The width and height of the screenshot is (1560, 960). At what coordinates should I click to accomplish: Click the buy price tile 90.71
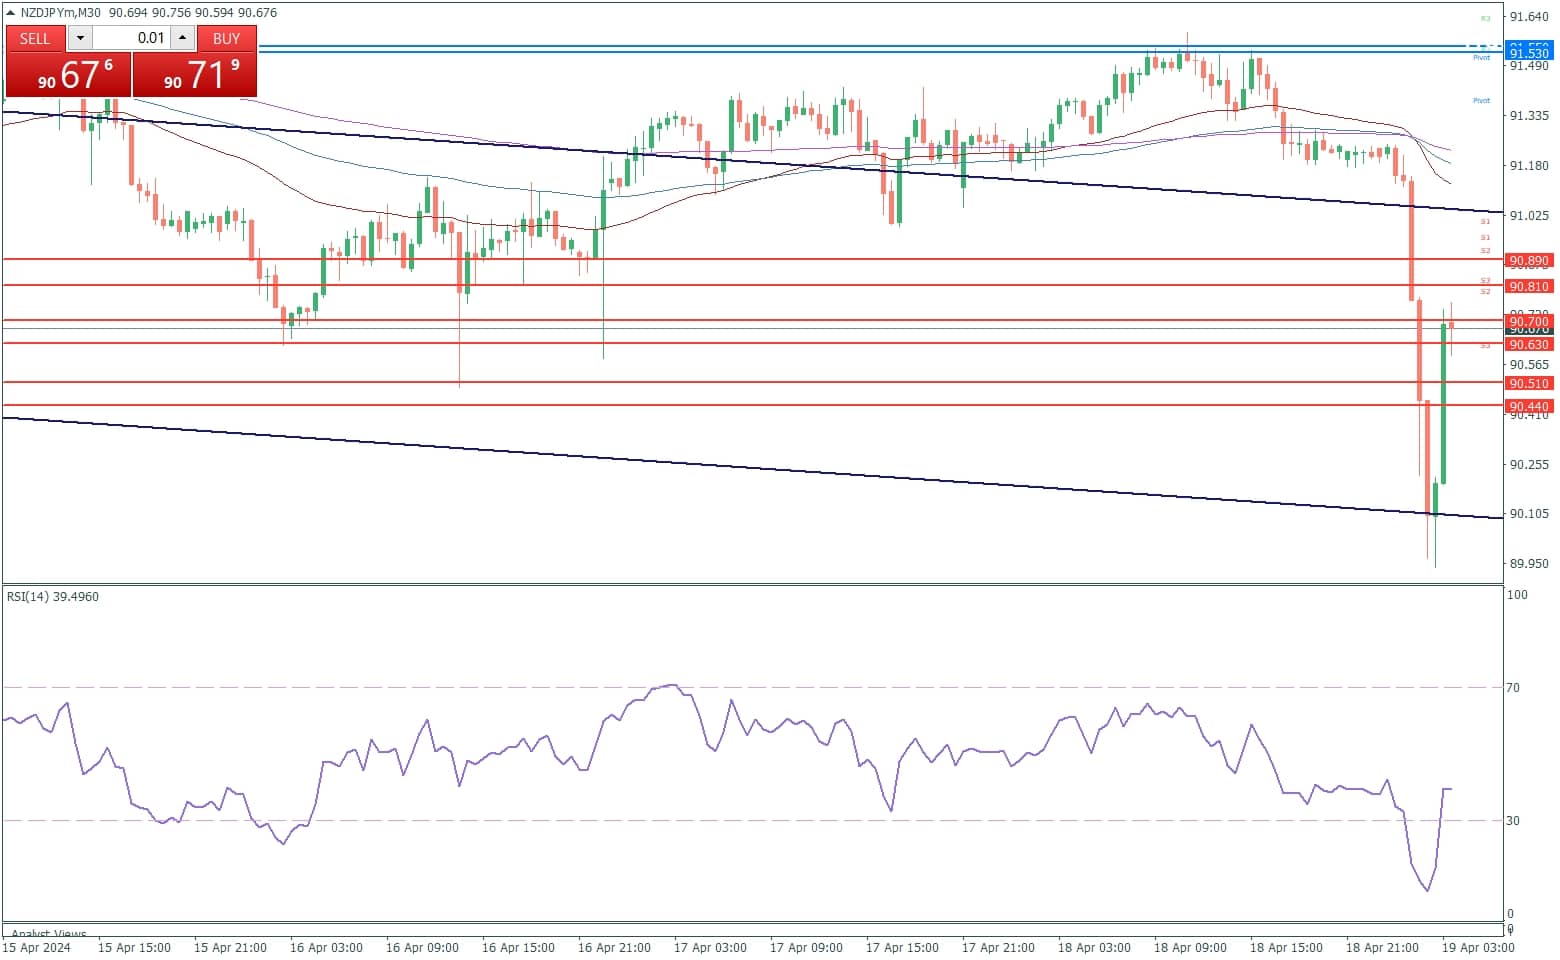[194, 74]
